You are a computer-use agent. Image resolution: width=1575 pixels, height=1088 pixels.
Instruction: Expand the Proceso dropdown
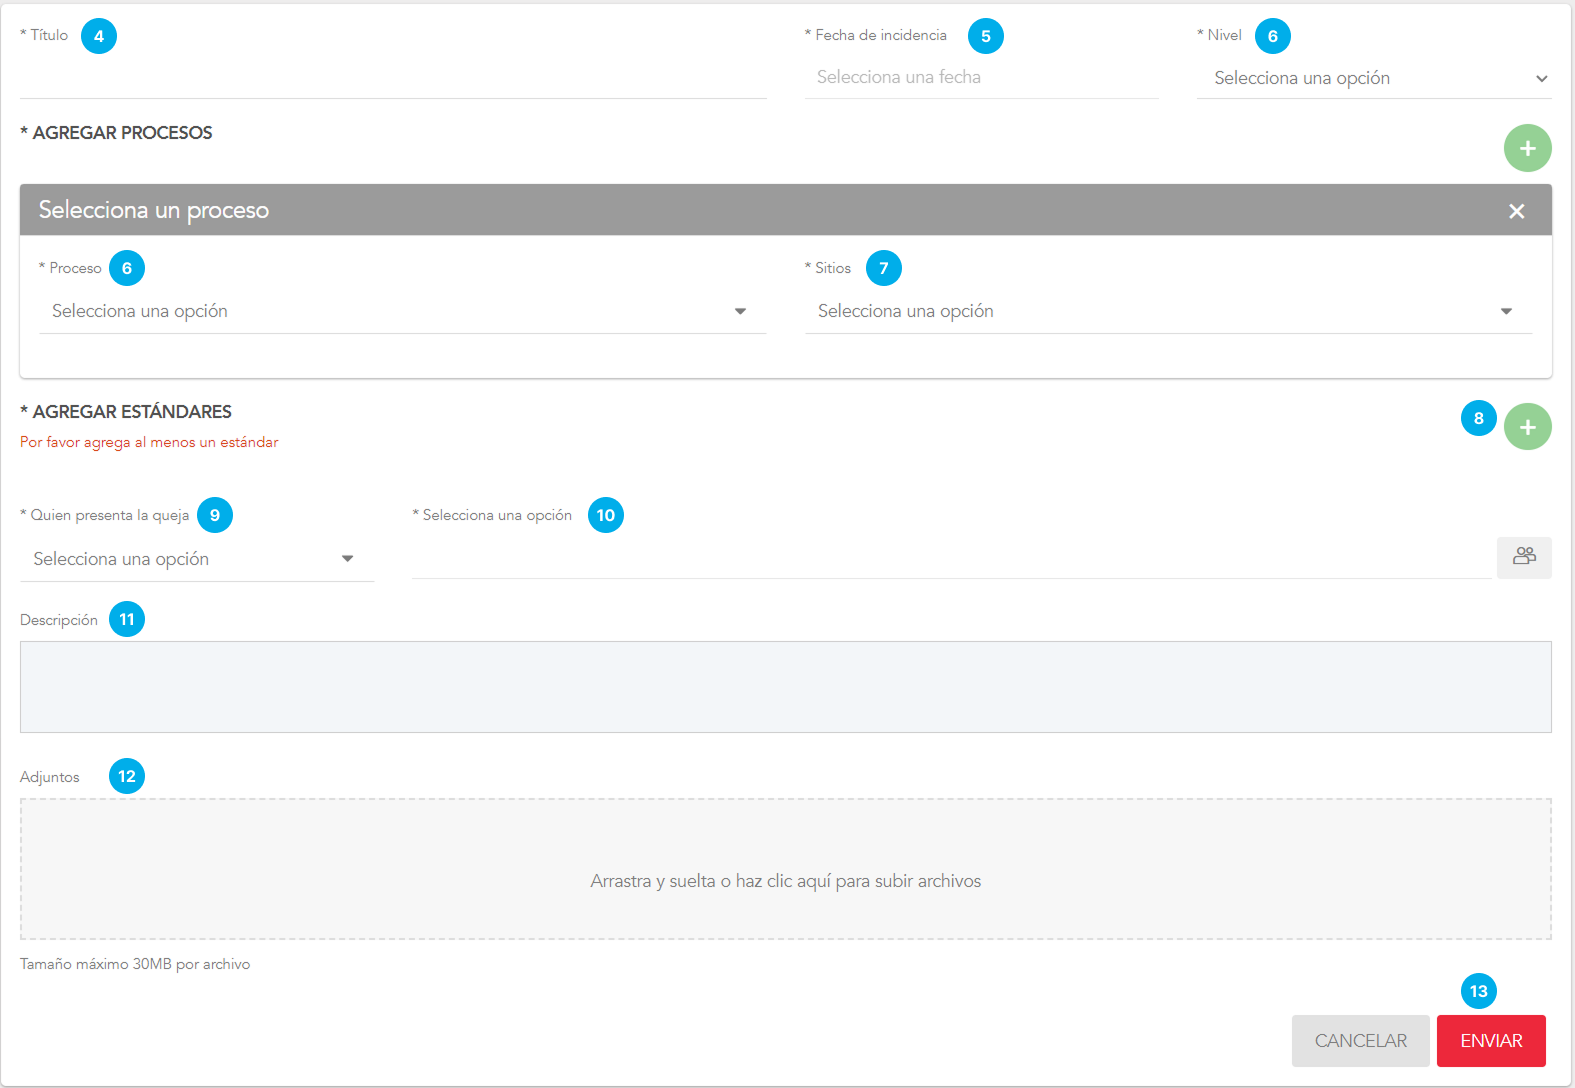pyautogui.click(x=400, y=311)
